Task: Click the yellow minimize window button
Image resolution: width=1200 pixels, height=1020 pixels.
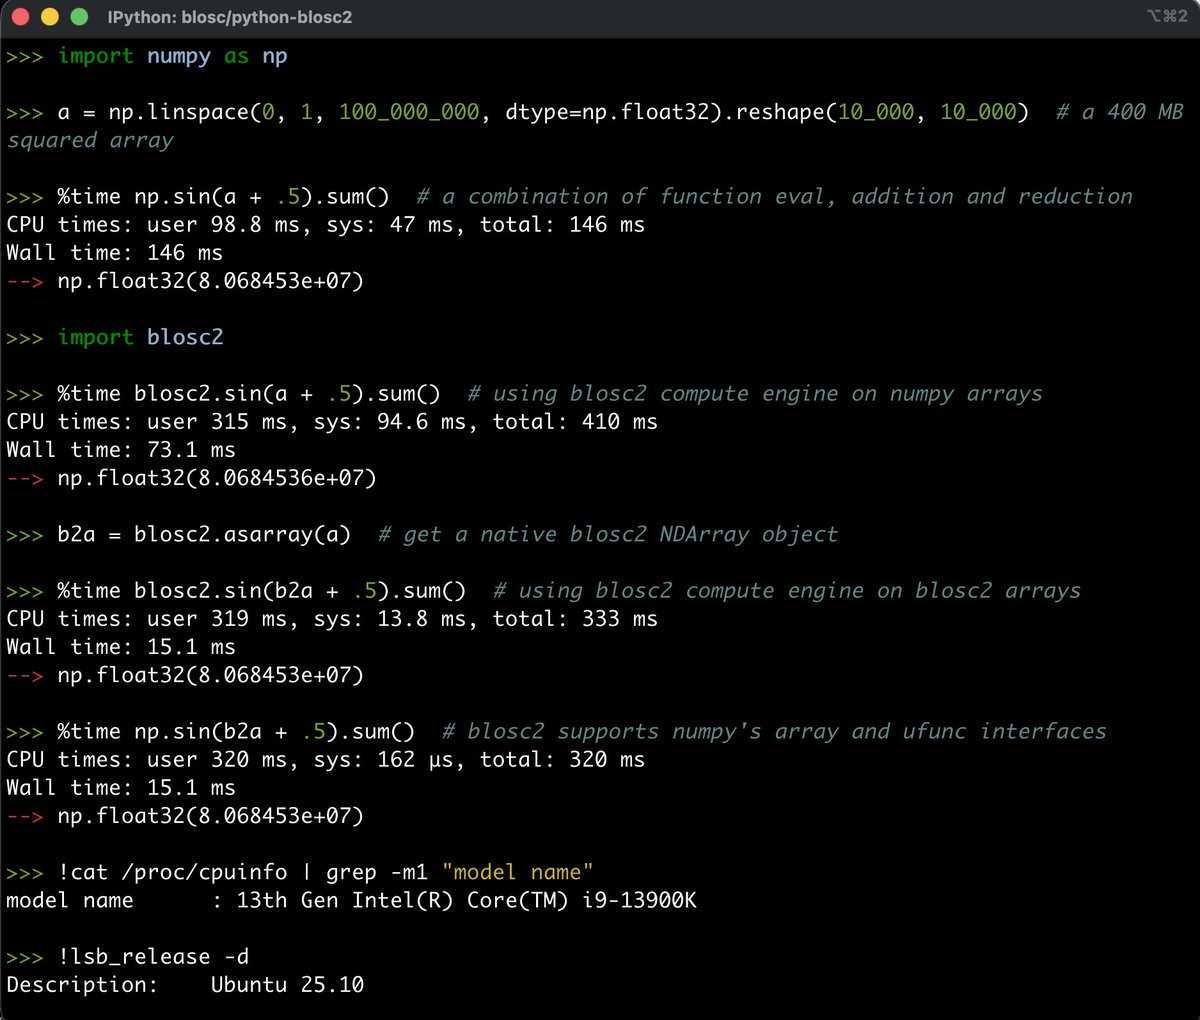Action: click(x=50, y=17)
